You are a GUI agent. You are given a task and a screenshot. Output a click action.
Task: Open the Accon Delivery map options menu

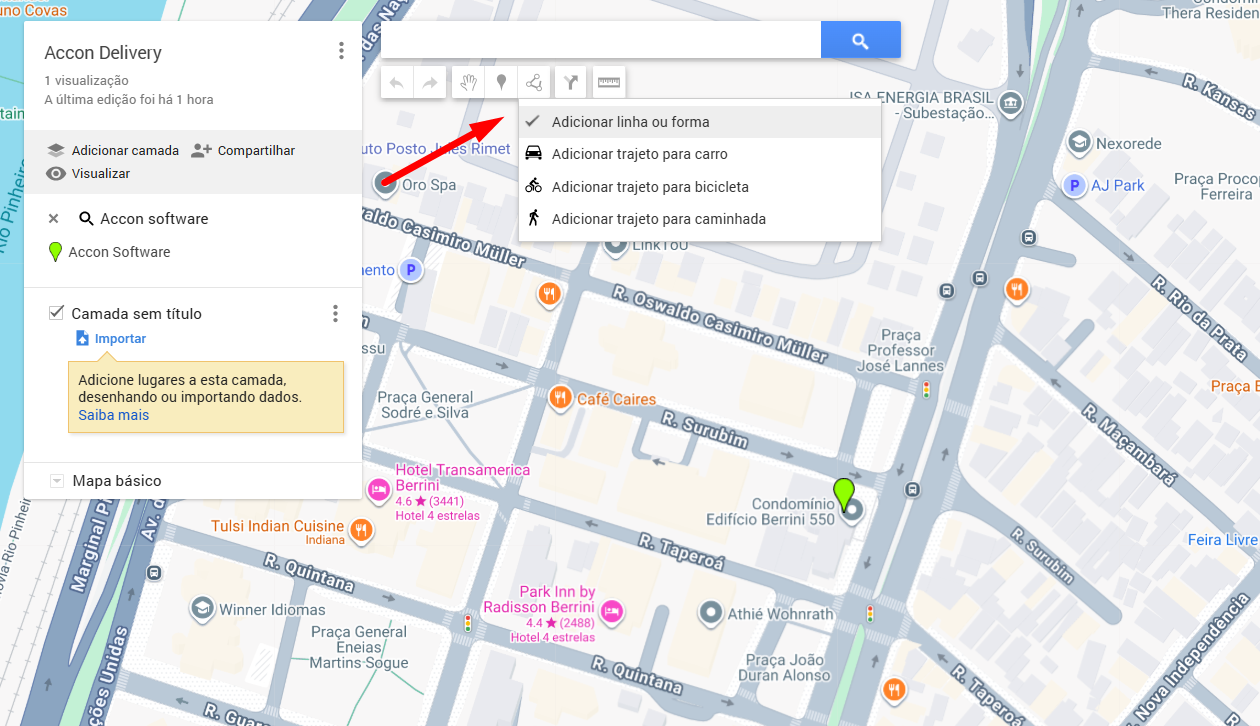click(341, 51)
